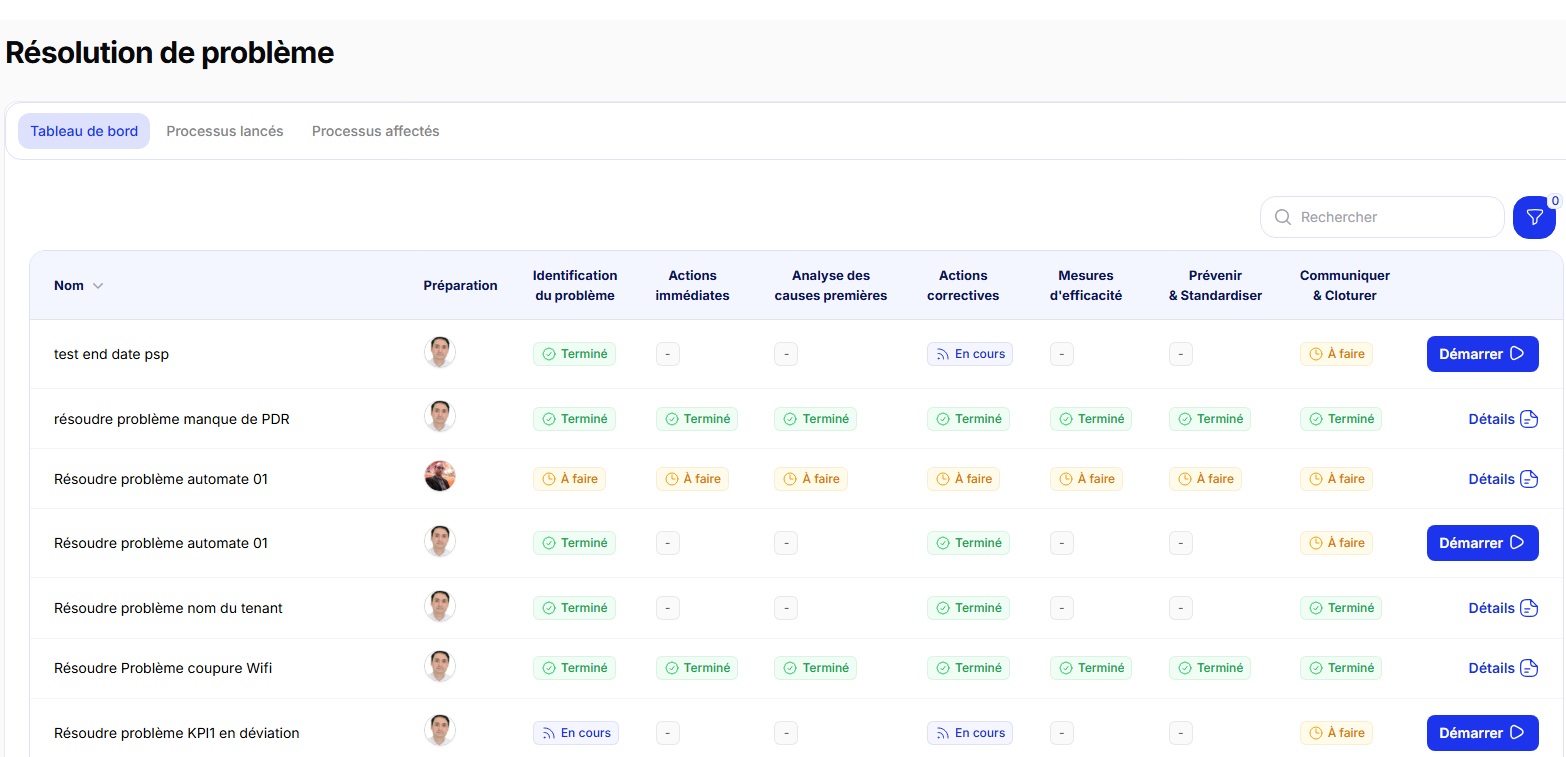This screenshot has height=757, width=1566.
Task: Click the avatar for Résoudre problème automate 01 with À faire identification
Action: (440, 477)
